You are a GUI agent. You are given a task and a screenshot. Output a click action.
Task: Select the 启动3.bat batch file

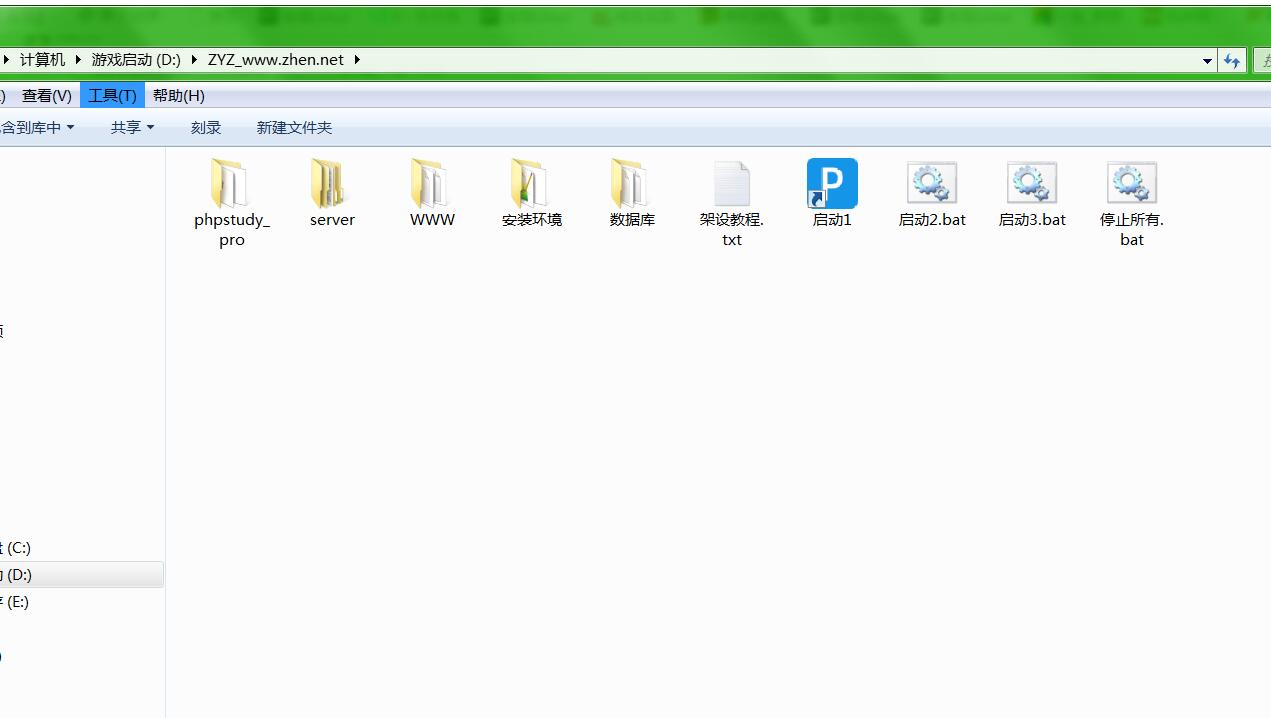click(x=1031, y=185)
